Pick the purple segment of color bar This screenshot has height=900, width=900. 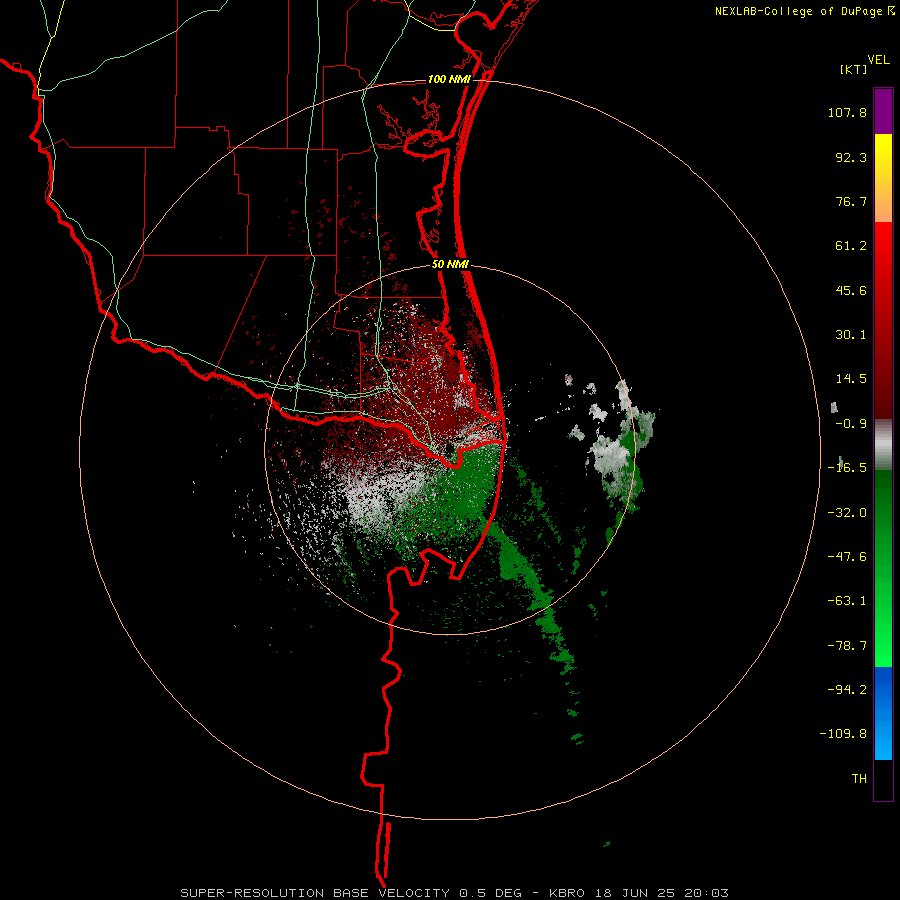click(x=883, y=111)
